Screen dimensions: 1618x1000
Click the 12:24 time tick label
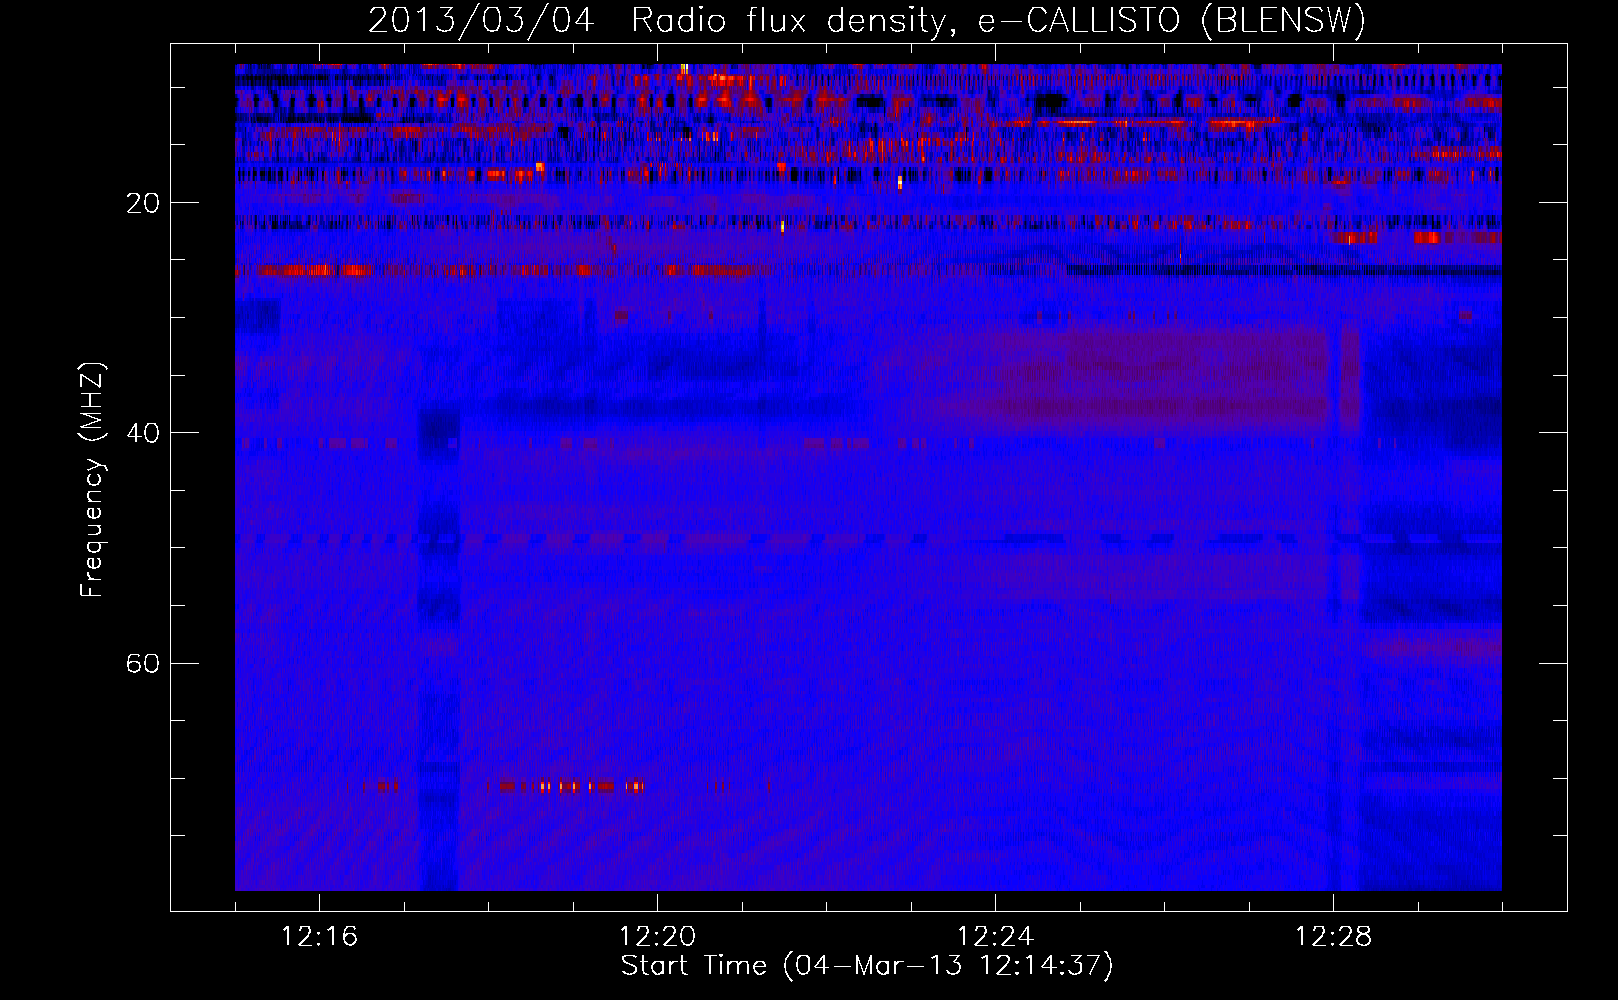pos(995,937)
